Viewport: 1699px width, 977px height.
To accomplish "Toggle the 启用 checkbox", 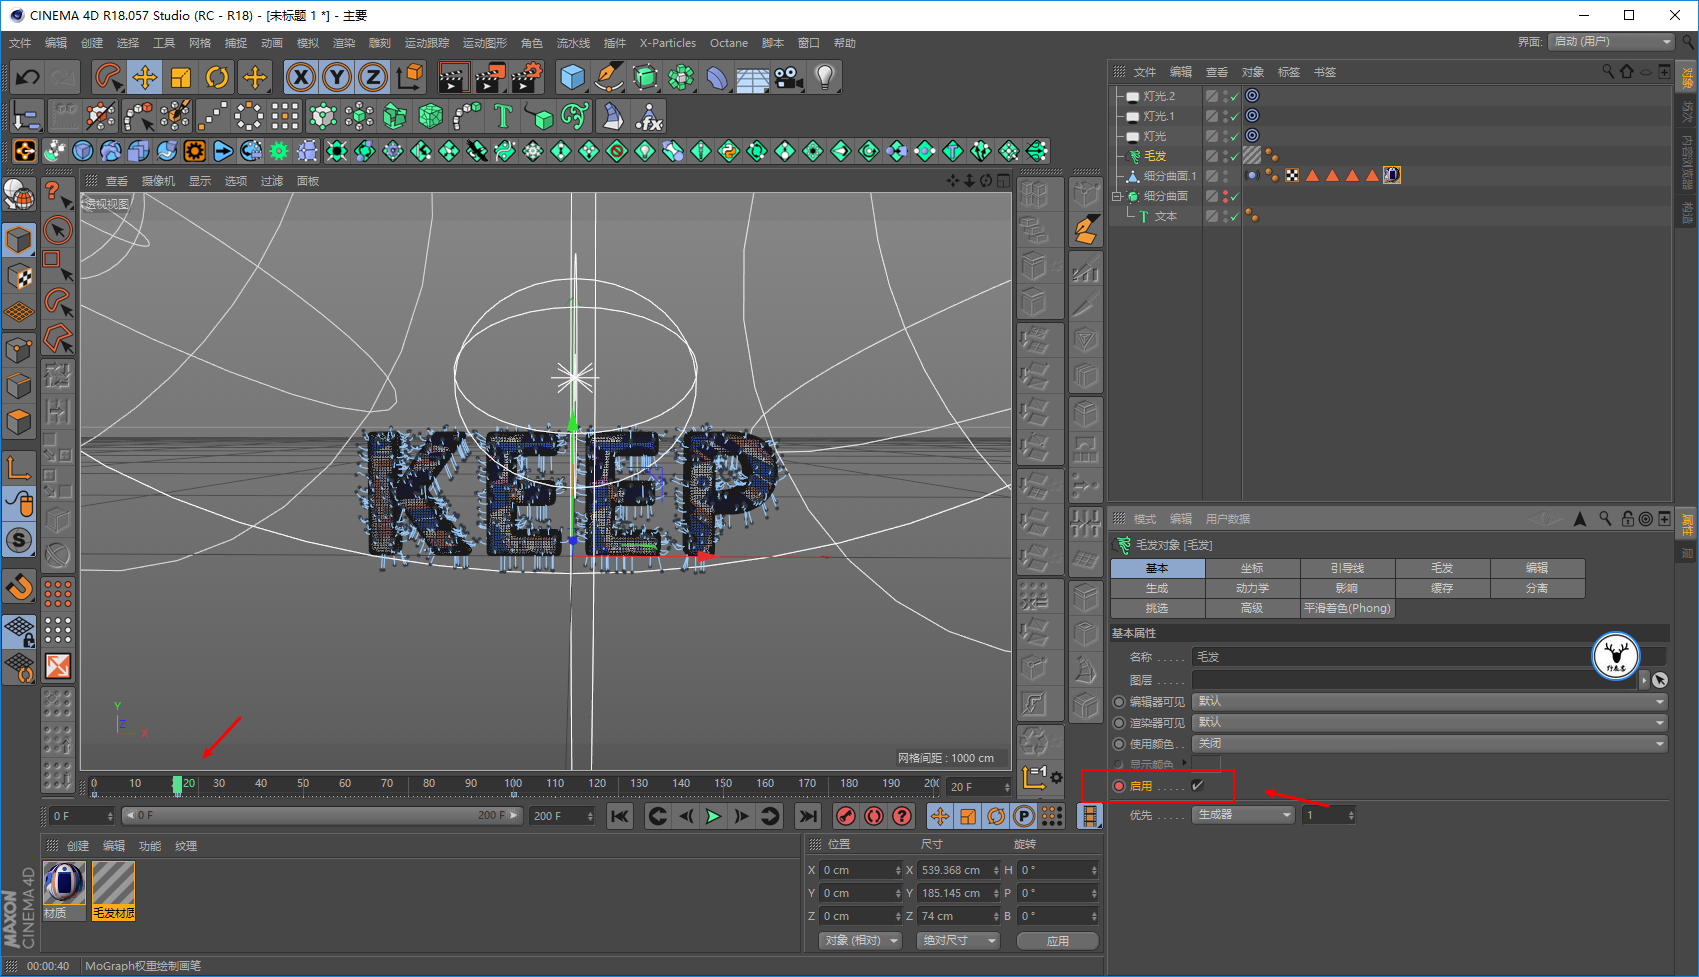I will tap(1197, 786).
